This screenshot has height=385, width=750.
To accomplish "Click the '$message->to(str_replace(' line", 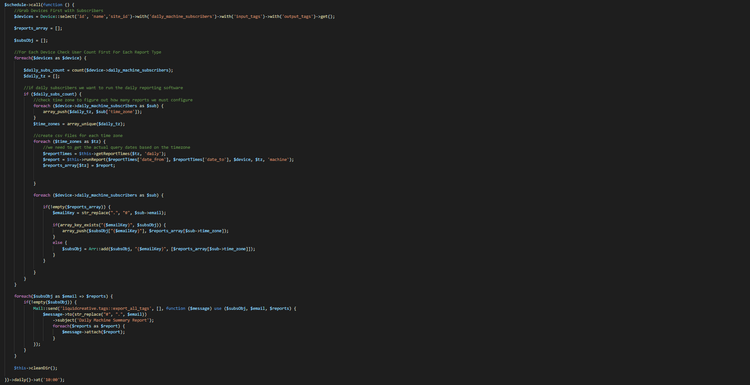I will pos(95,314).
